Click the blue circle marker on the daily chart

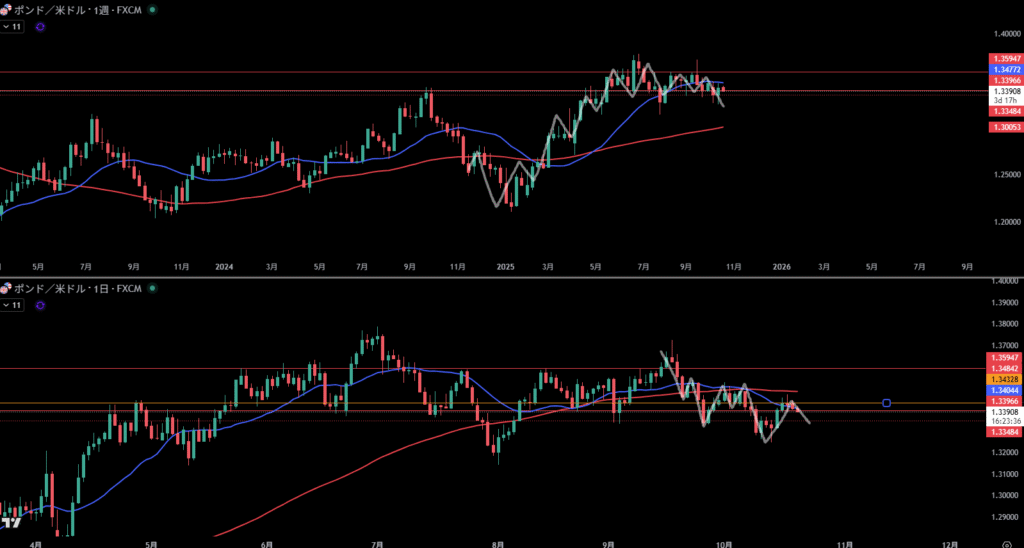tap(887, 403)
